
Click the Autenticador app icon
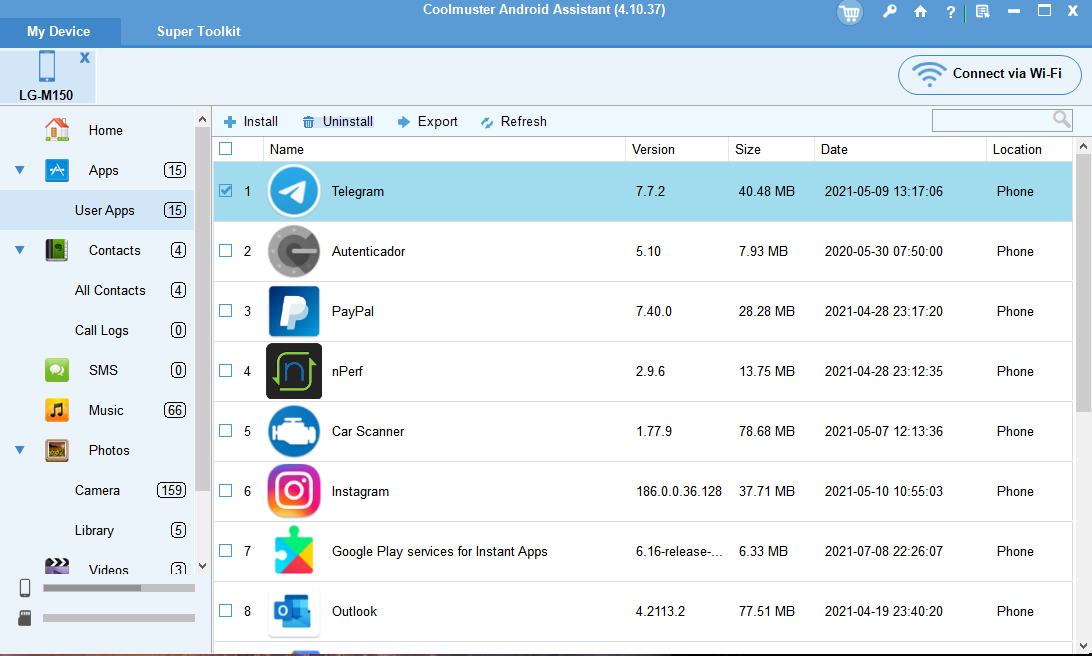[294, 251]
